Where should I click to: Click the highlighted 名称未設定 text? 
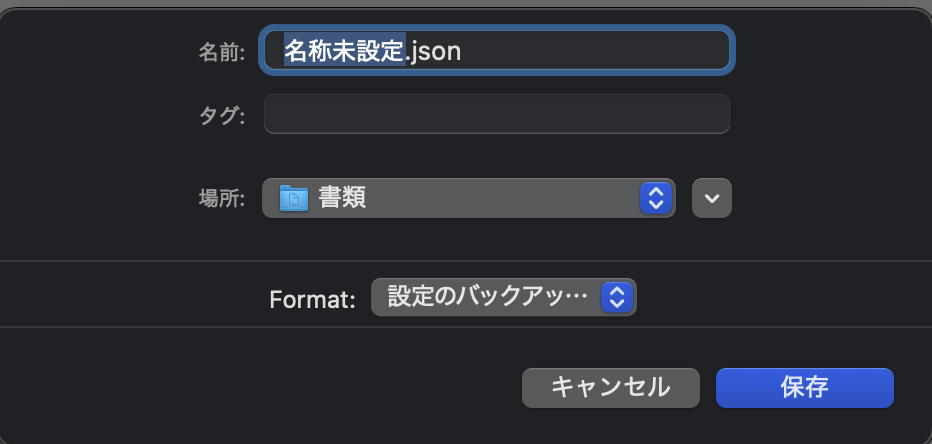coord(345,50)
